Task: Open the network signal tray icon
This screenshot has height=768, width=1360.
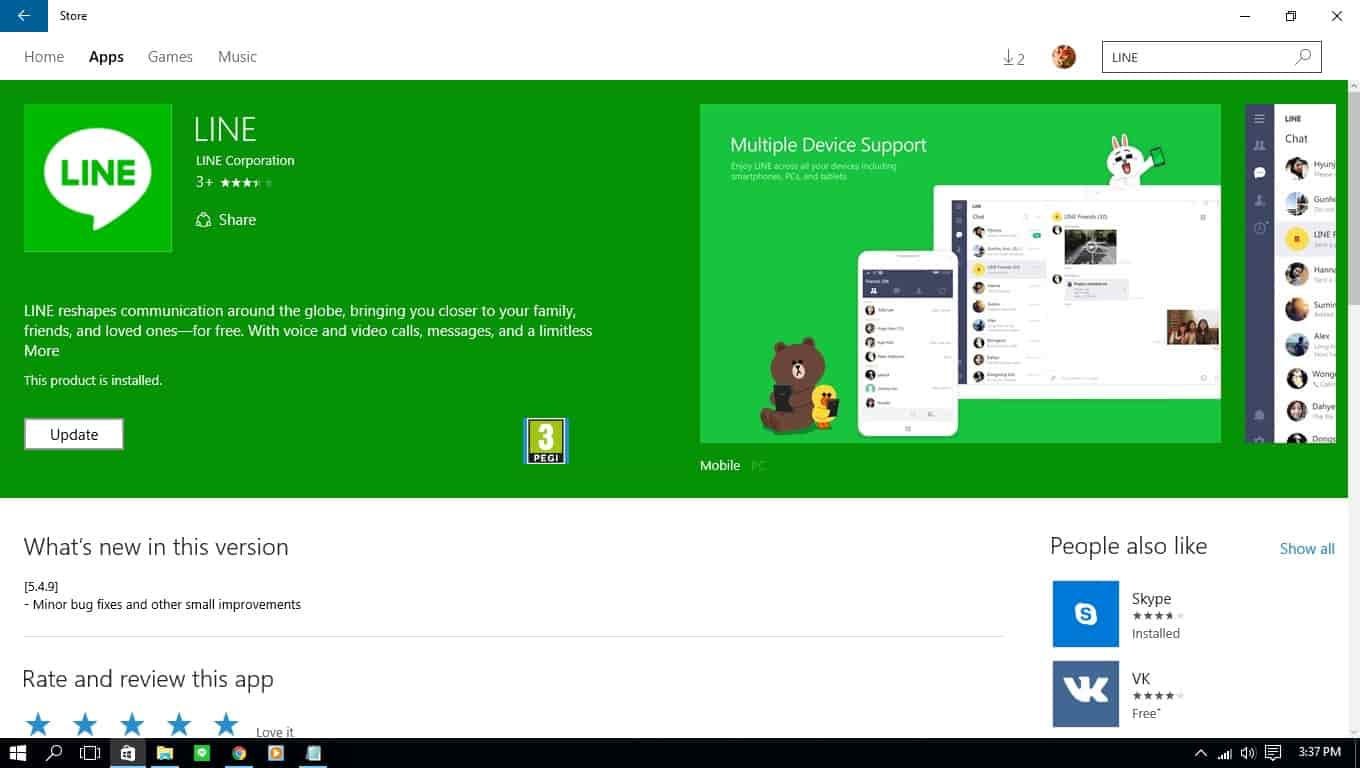Action: [1225, 753]
